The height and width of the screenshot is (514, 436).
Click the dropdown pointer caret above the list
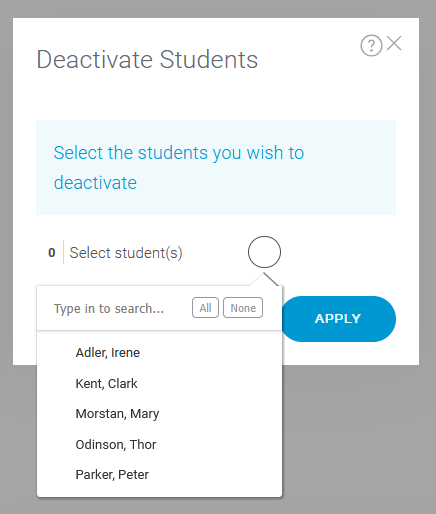pyautogui.click(x=264, y=279)
